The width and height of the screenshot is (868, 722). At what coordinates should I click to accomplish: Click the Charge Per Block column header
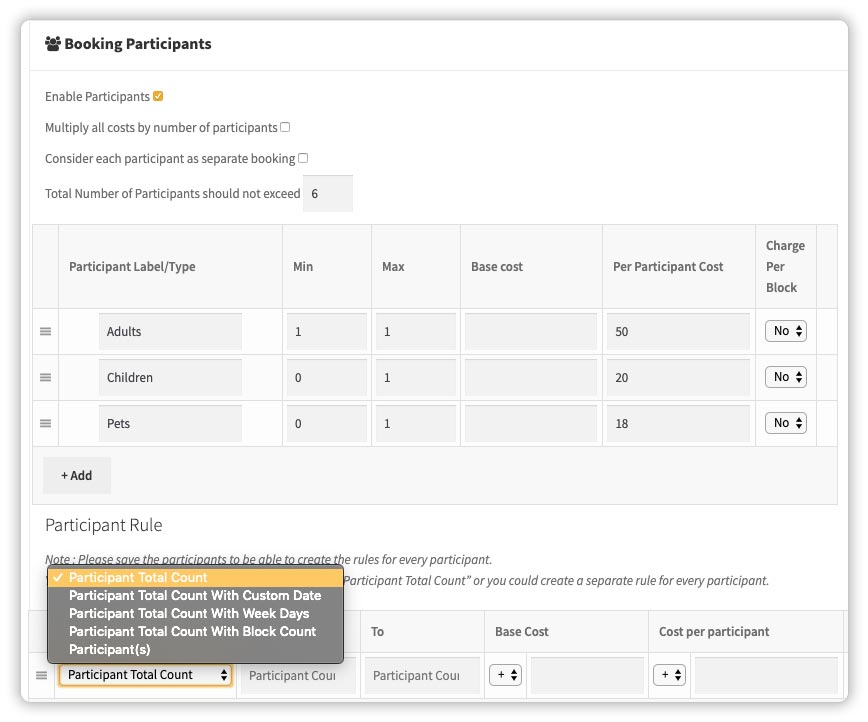click(785, 266)
